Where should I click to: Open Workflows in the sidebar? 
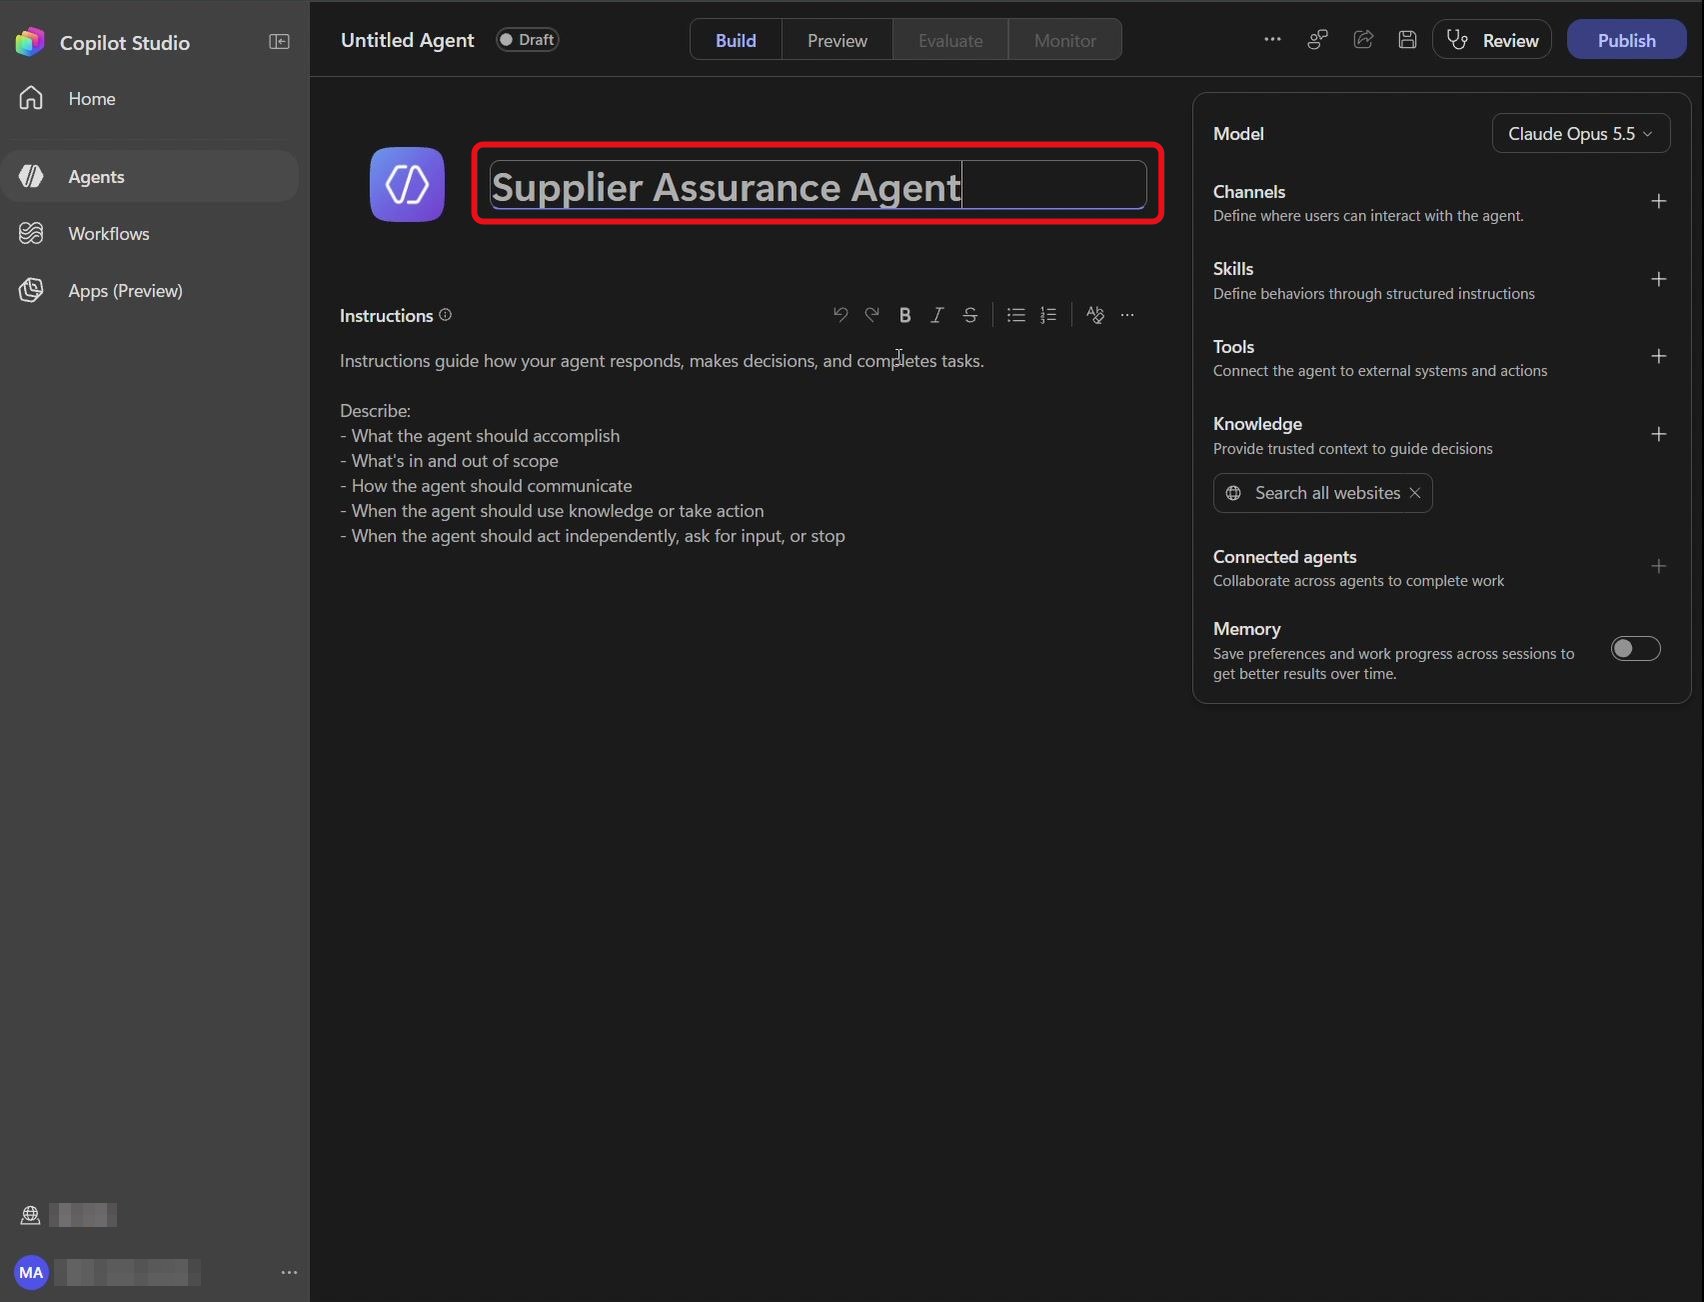tap(150, 233)
